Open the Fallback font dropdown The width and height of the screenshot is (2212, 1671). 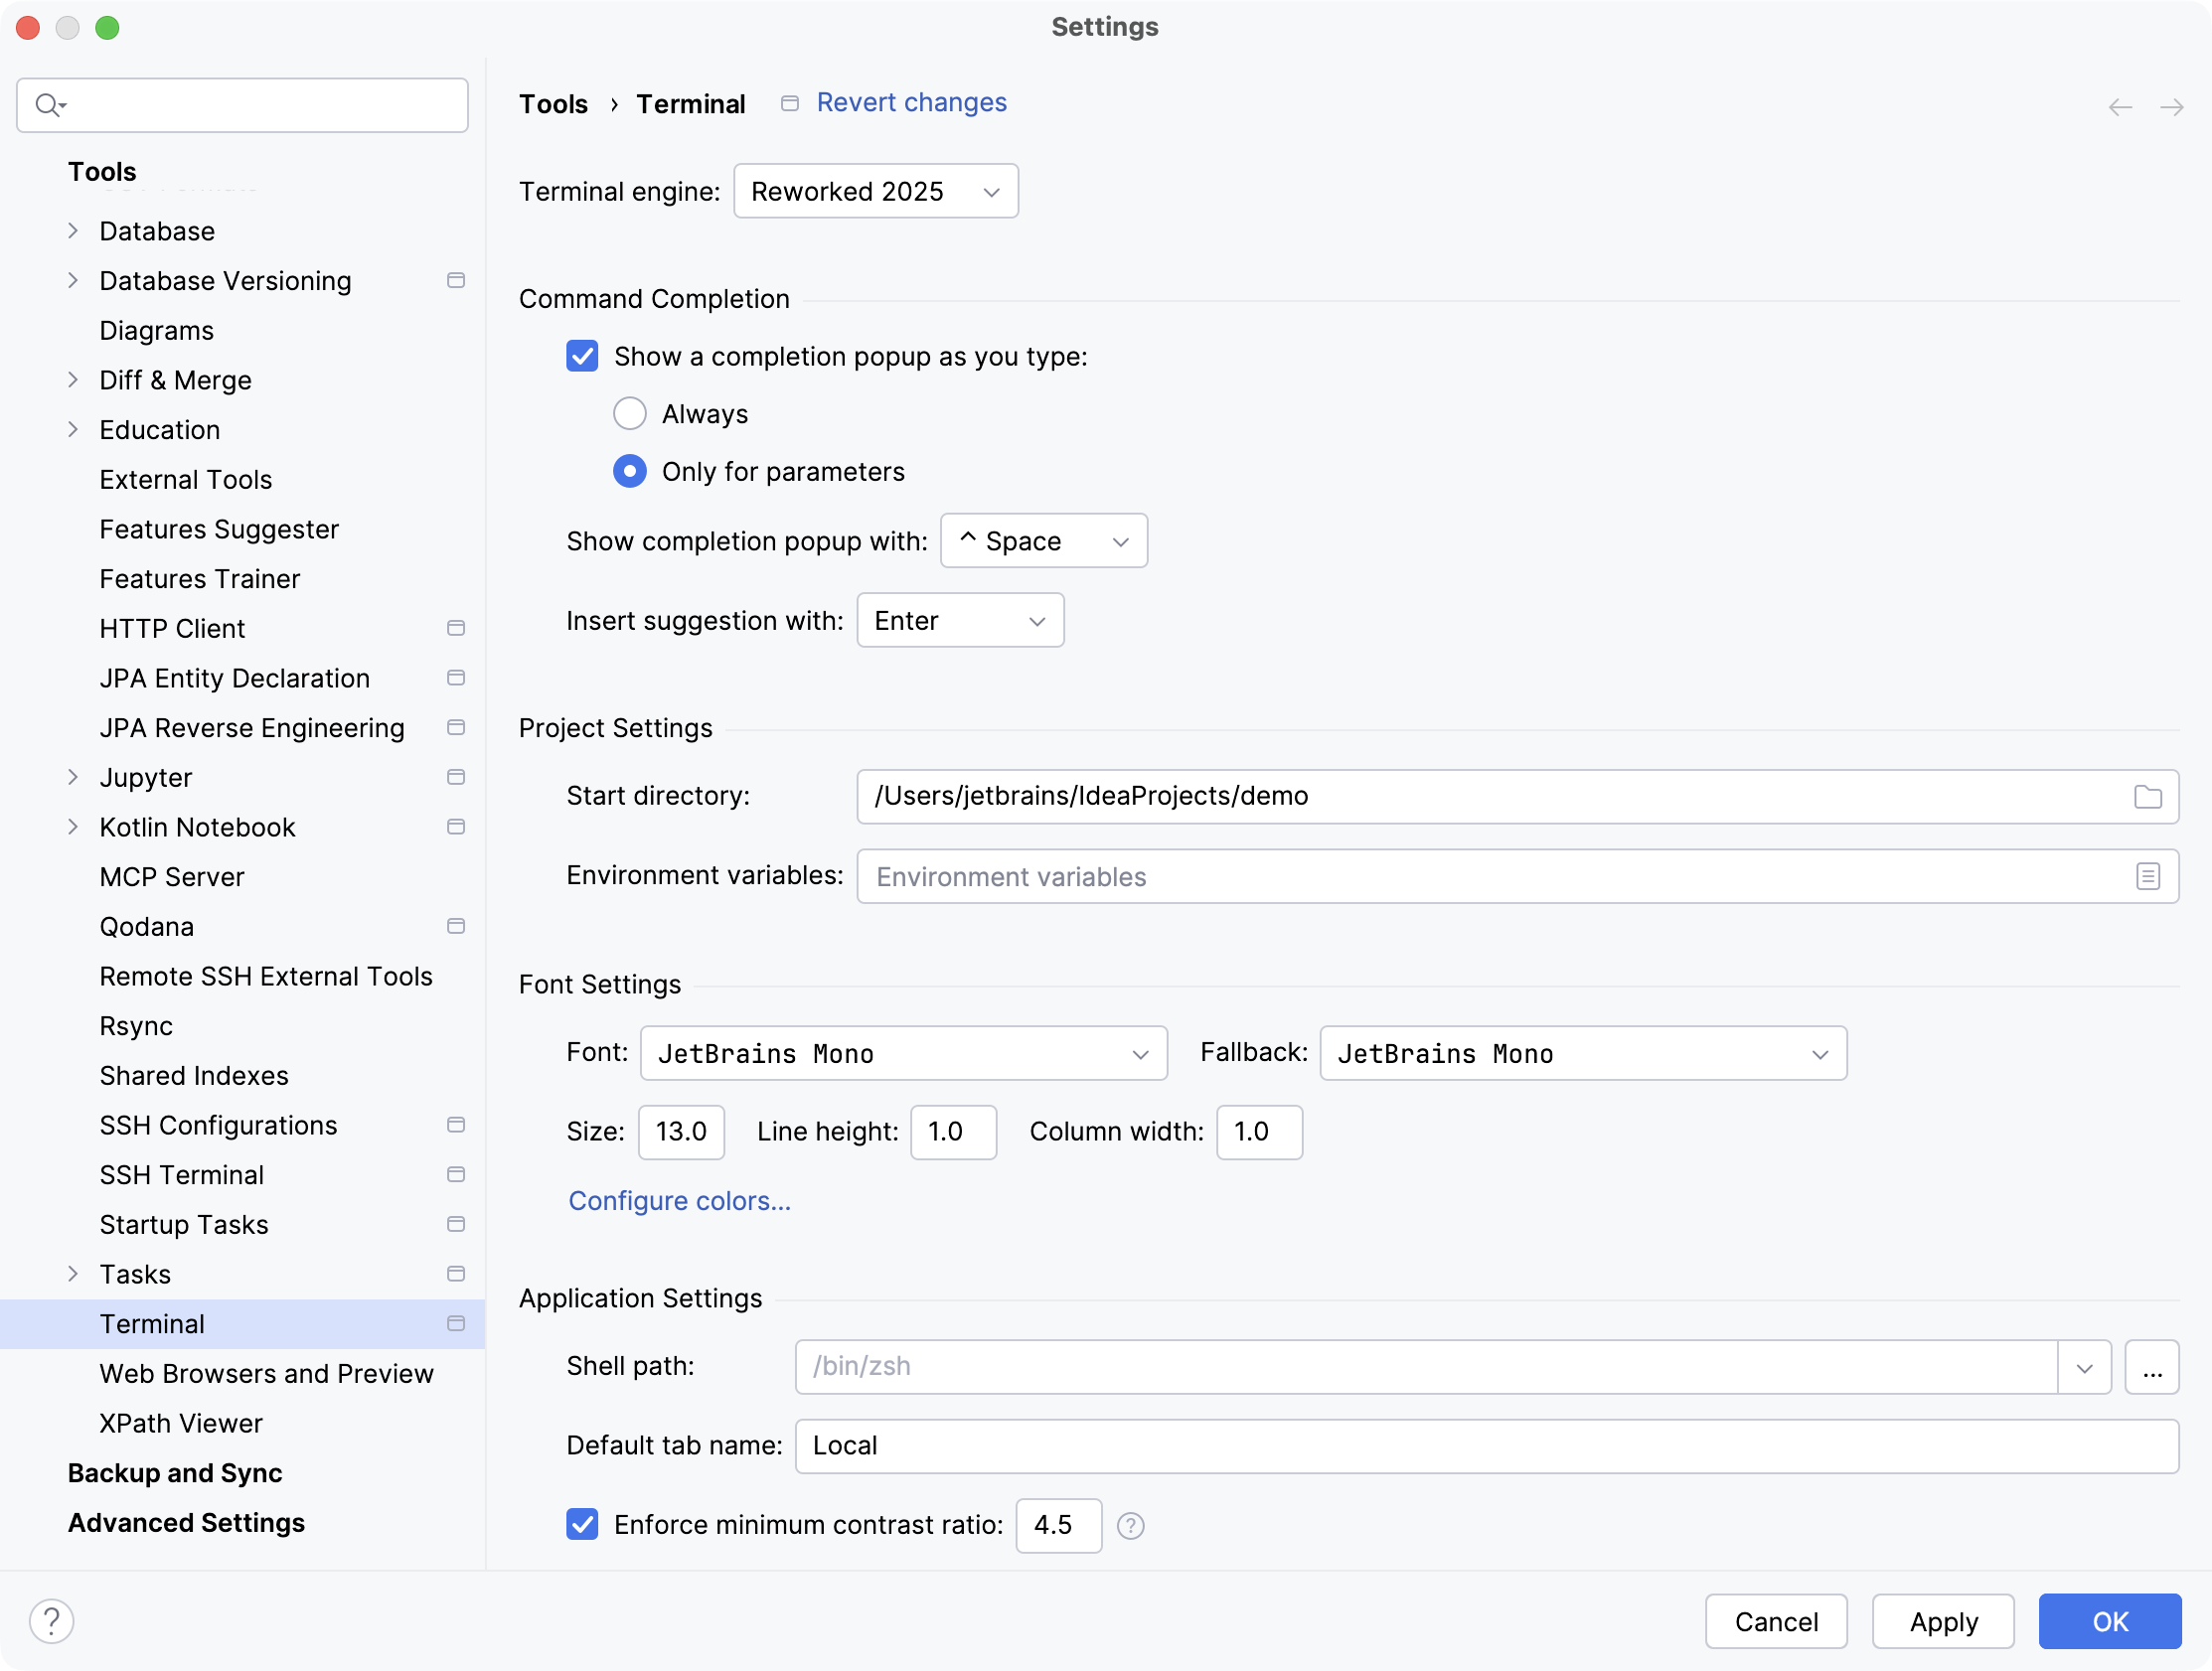[x=1582, y=1053]
